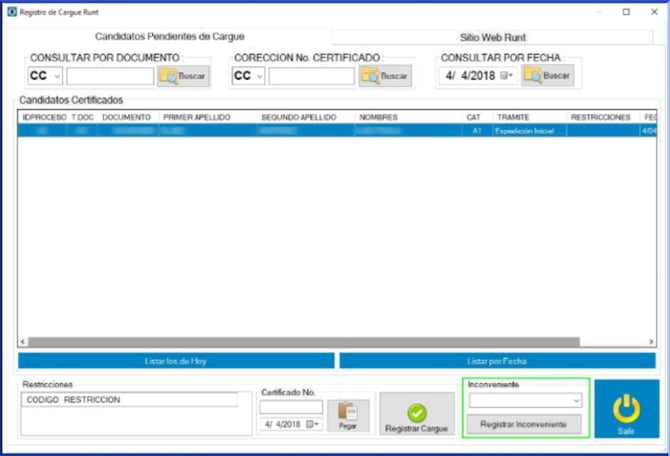Image resolution: width=670 pixels, height=456 pixels.
Task: Click the Salir power button
Action: click(625, 409)
